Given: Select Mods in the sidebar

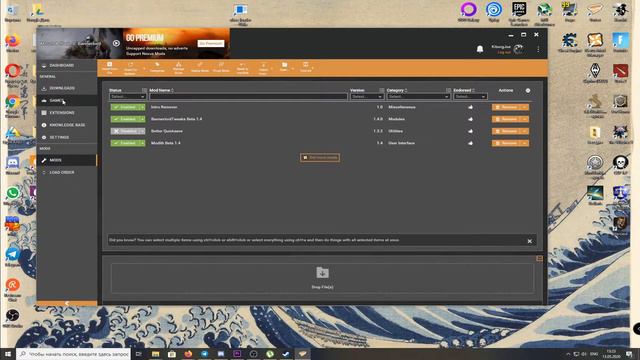Looking at the screenshot, I should 67,160.
